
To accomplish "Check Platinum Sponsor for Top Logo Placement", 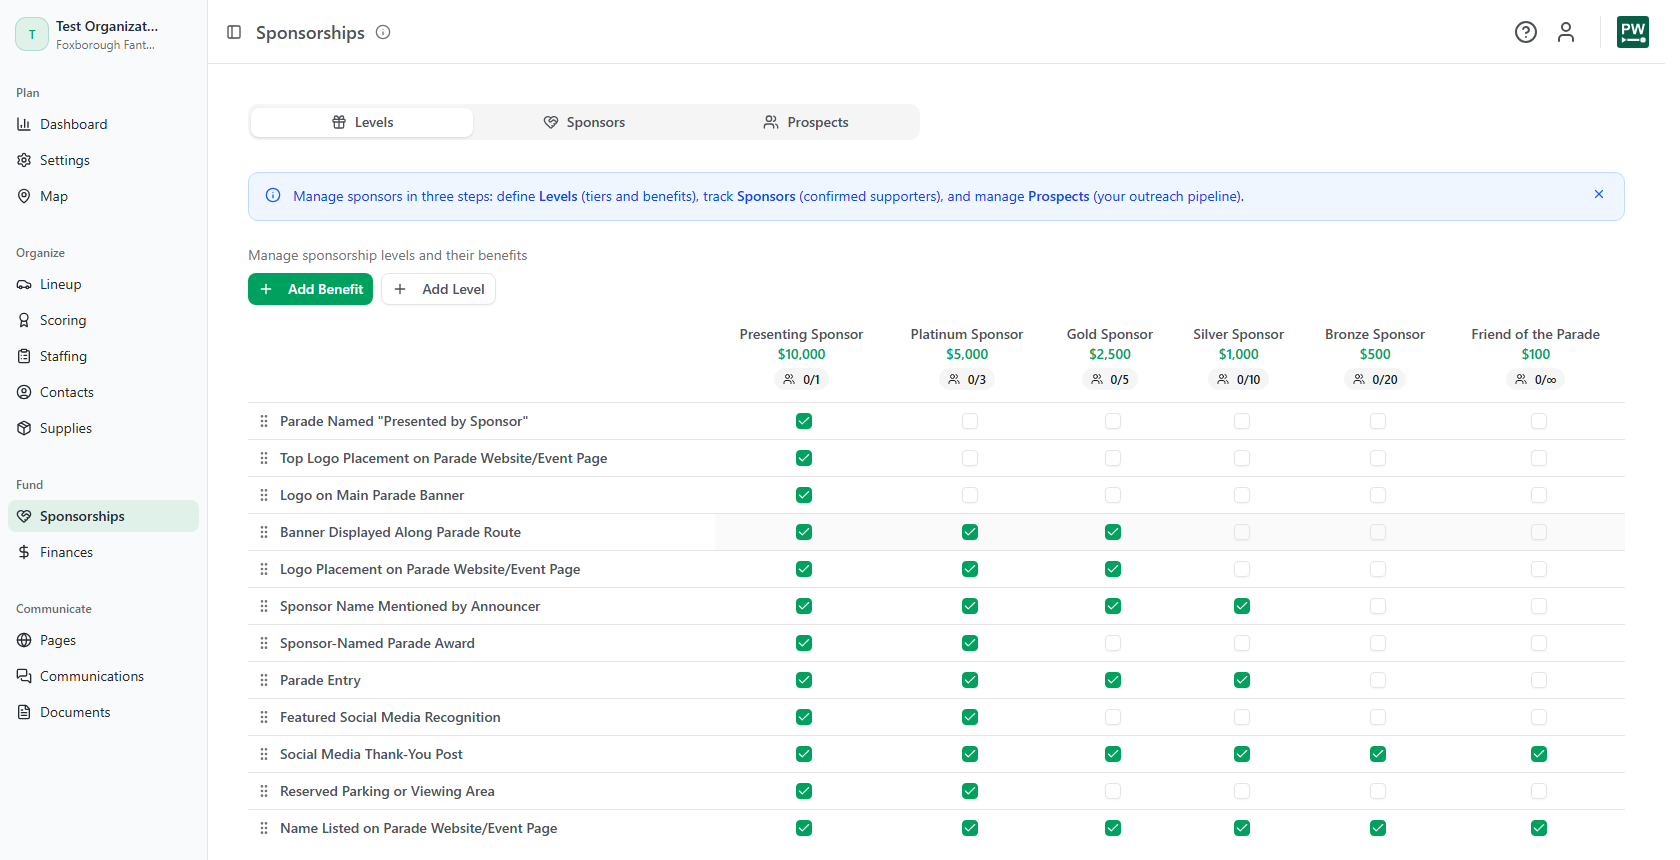I will pos(970,458).
